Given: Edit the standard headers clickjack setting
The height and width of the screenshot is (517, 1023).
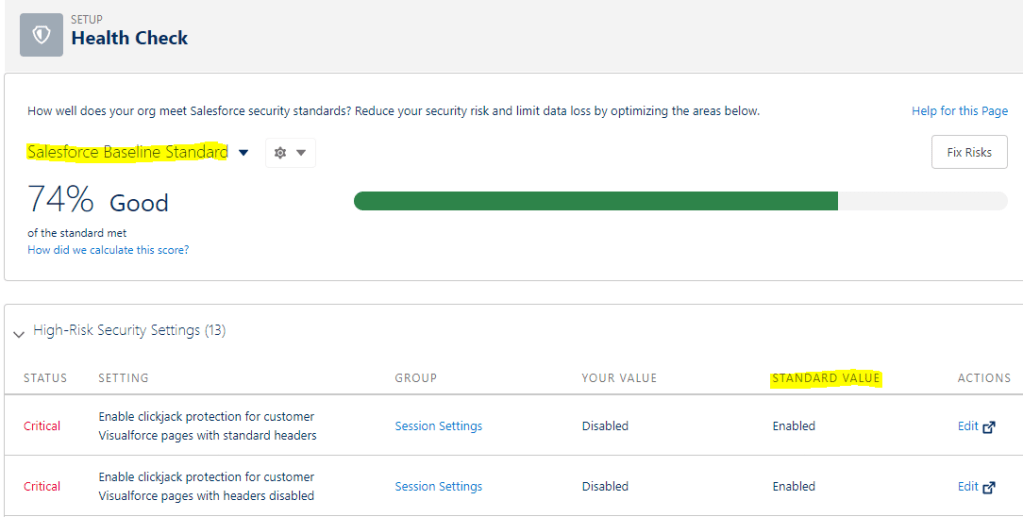Looking at the screenshot, I should pyautogui.click(x=967, y=426).
